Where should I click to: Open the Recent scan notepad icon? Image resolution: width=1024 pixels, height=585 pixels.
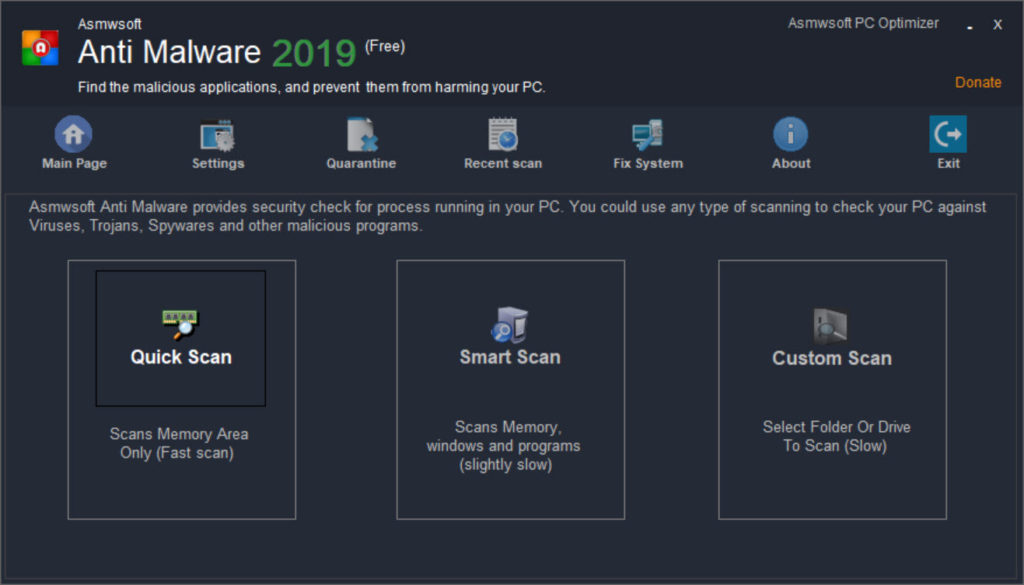(503, 134)
